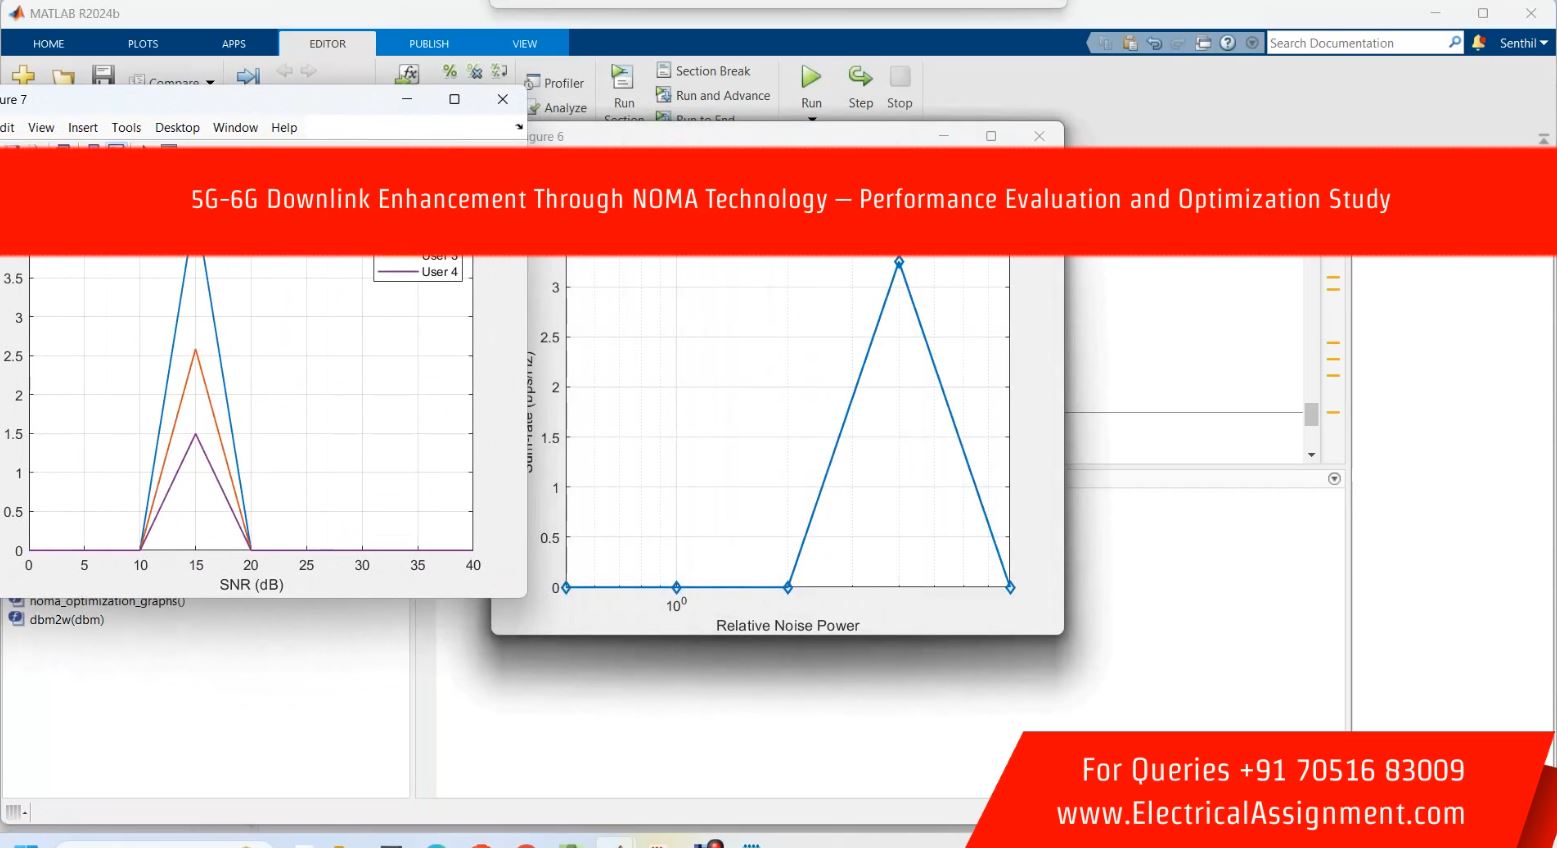Open the Tools menu in Figure 7

pos(126,128)
